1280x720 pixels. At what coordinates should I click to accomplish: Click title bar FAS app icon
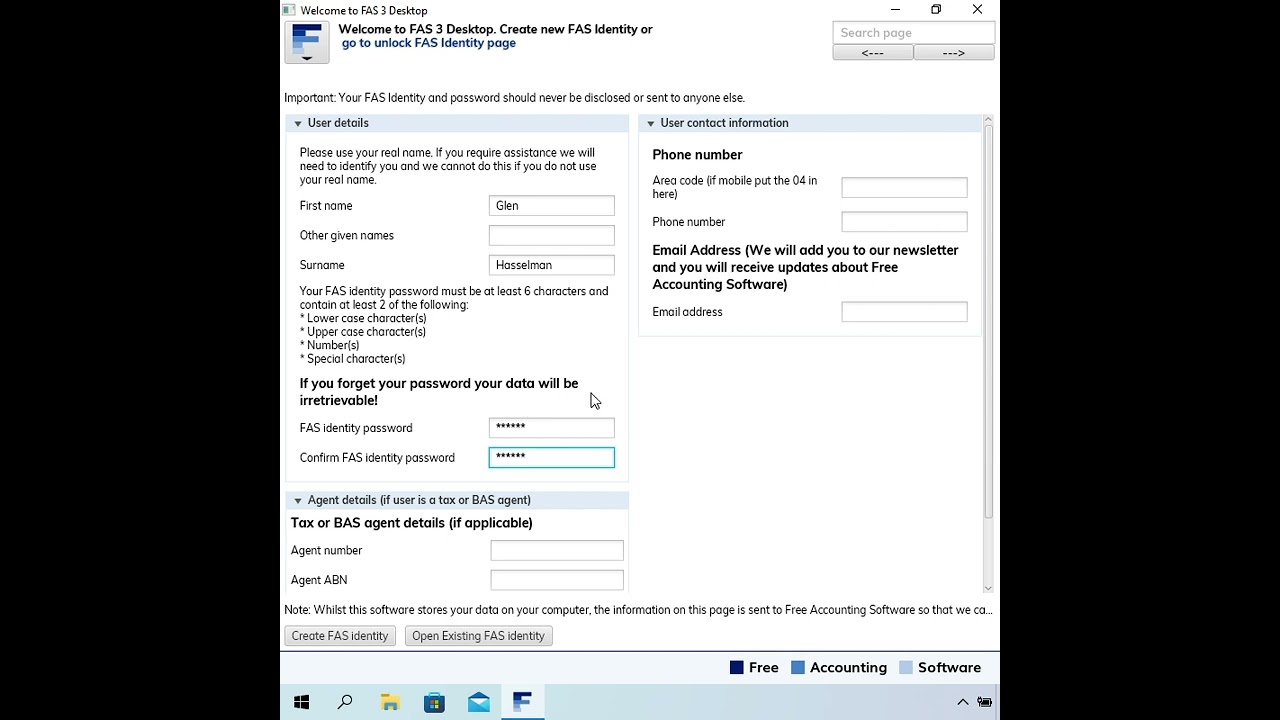click(x=289, y=10)
